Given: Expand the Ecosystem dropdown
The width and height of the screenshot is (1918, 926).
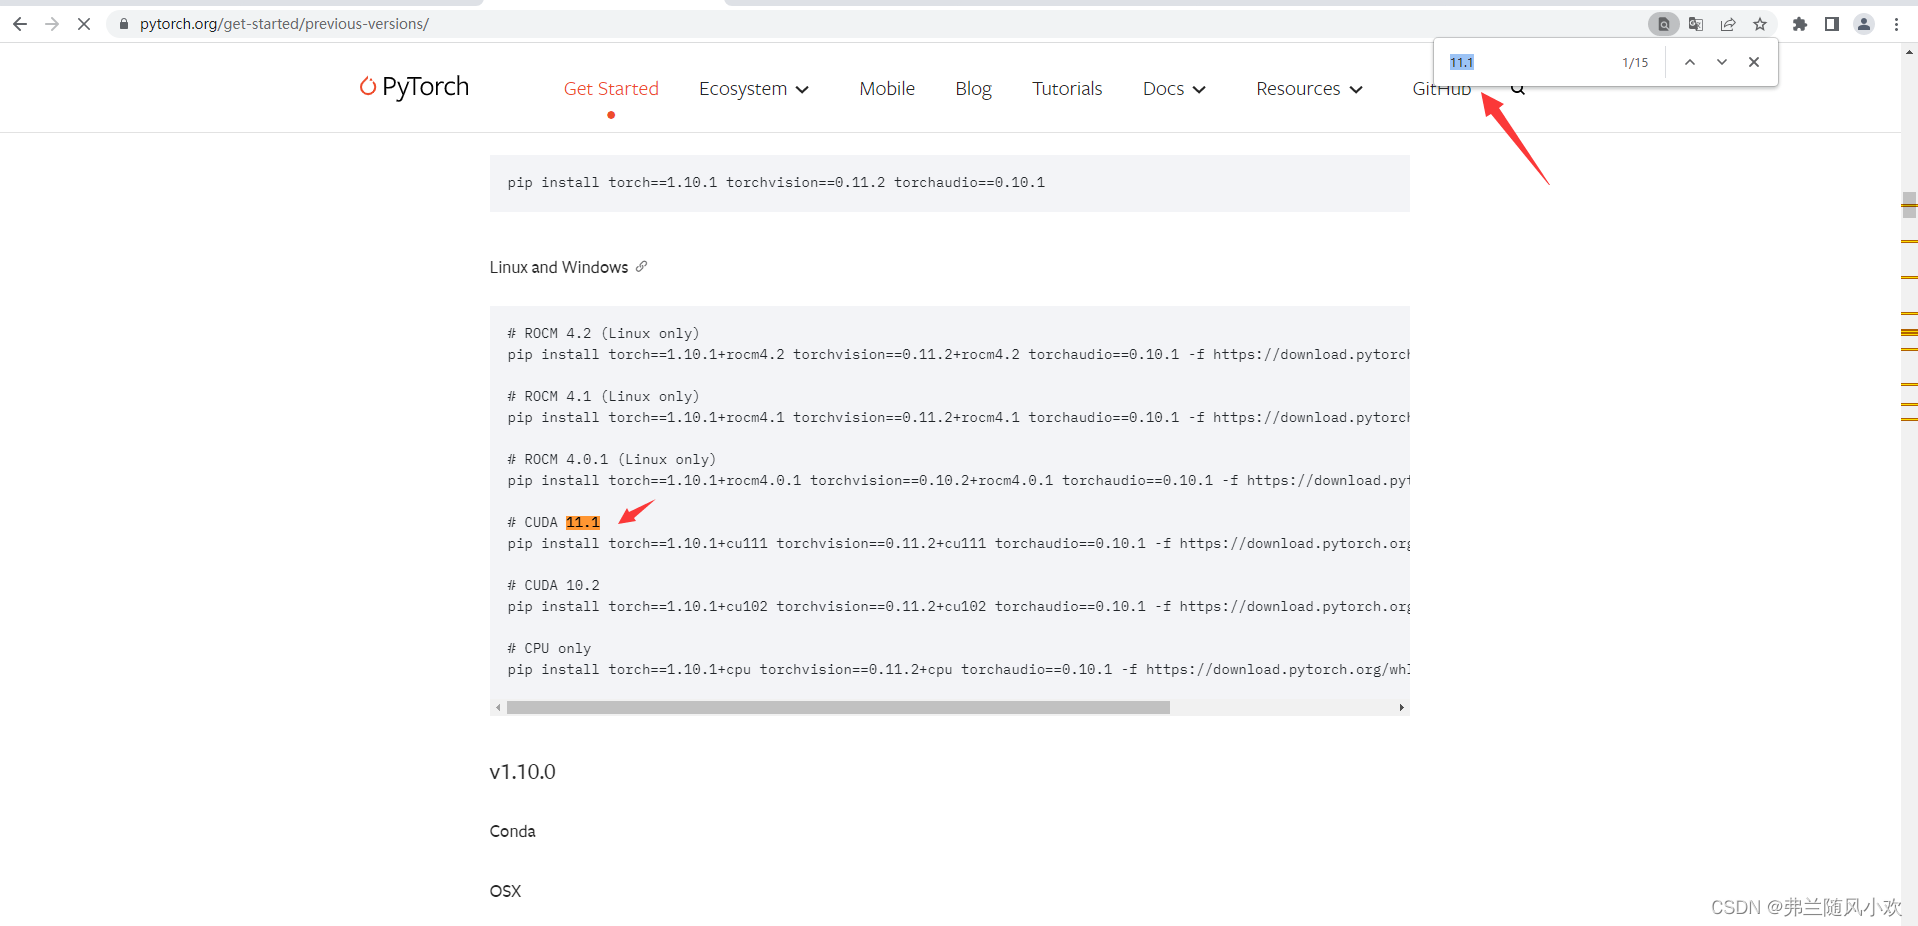Looking at the screenshot, I should (x=754, y=89).
